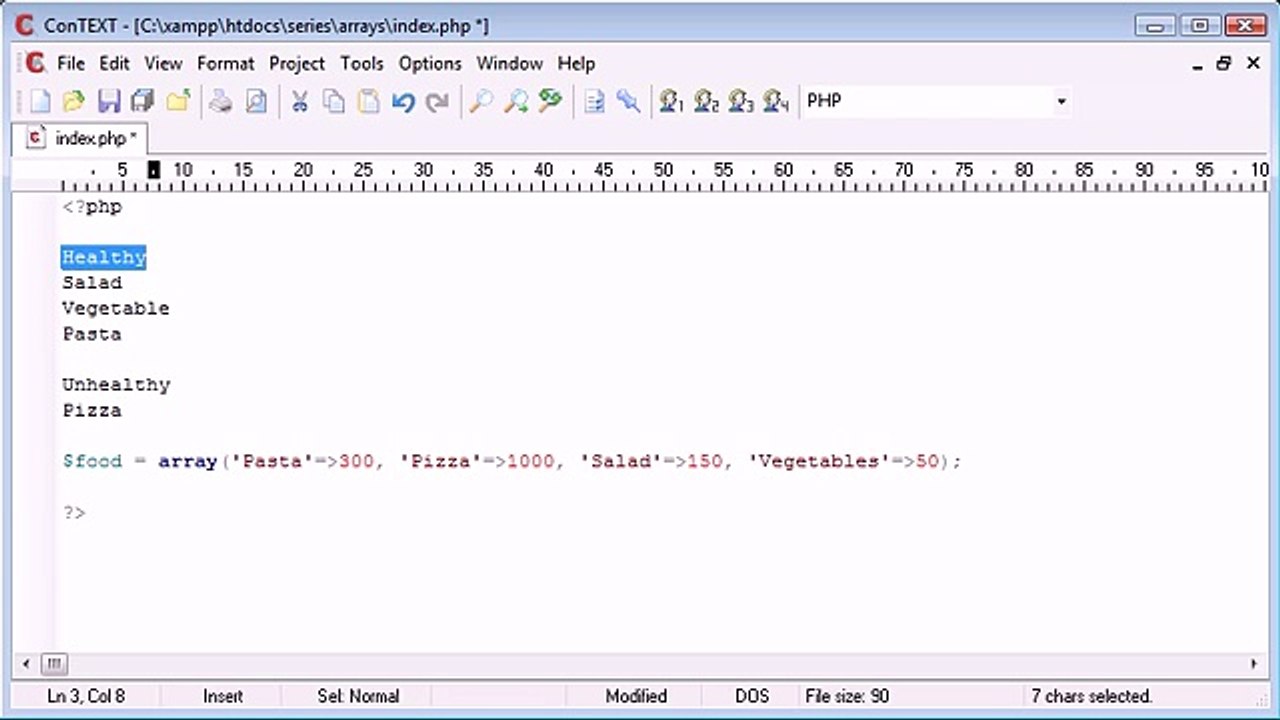Click the Redo arrow icon
Image resolution: width=1280 pixels, height=720 pixels.
(x=437, y=101)
